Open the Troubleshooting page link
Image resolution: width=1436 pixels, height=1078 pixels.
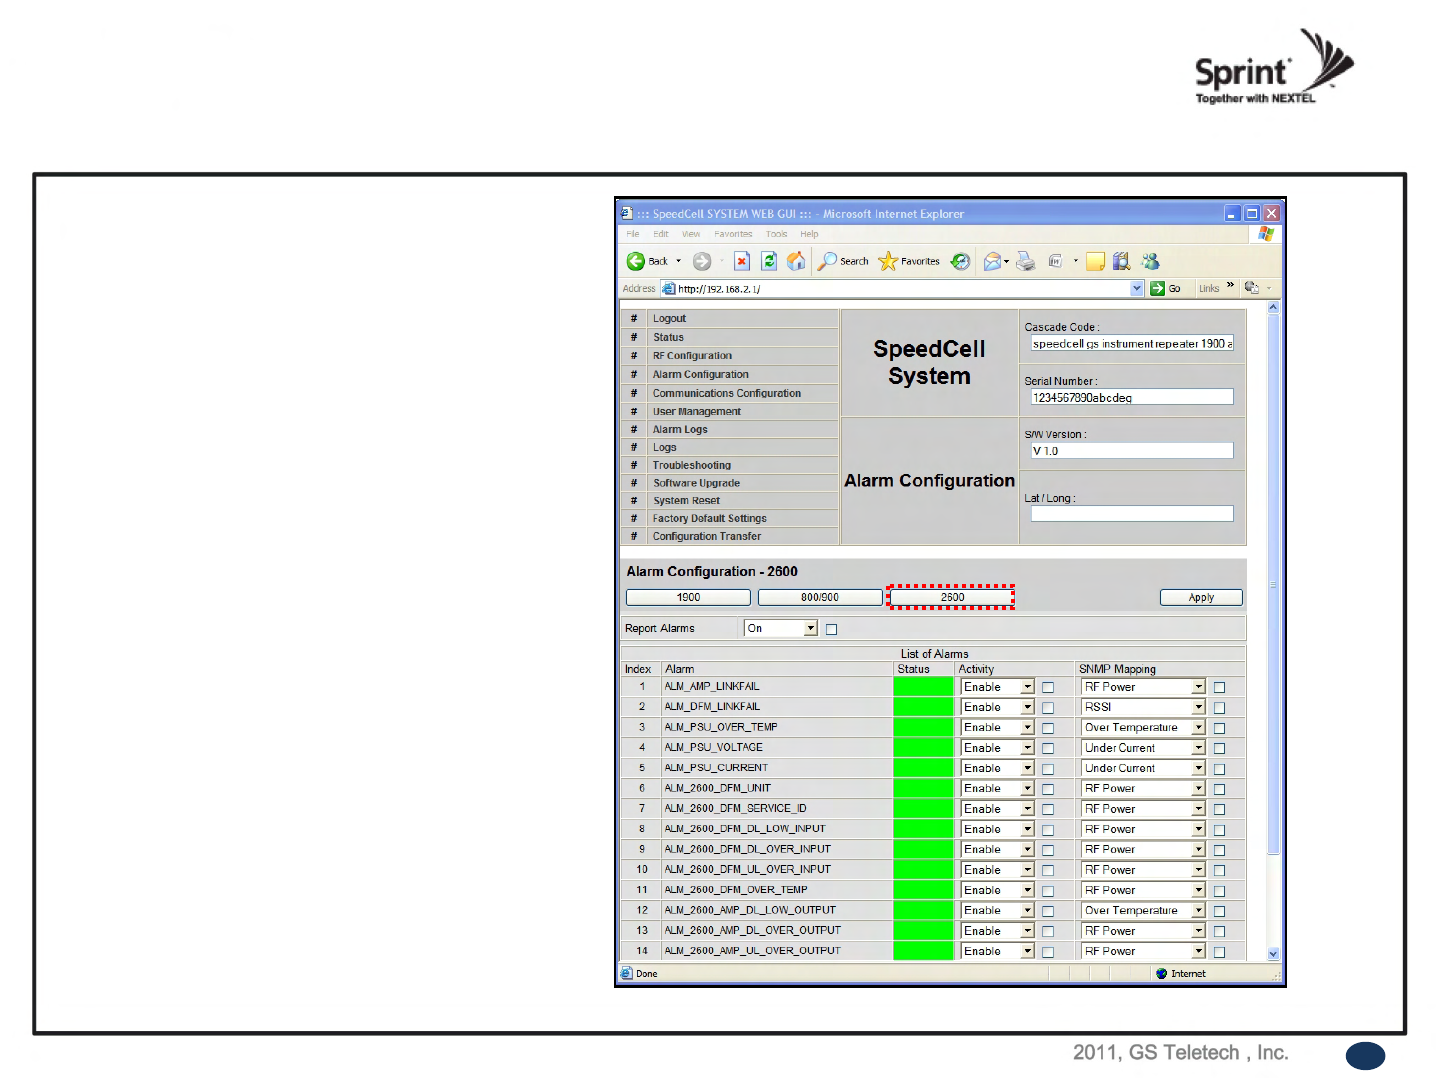click(692, 465)
